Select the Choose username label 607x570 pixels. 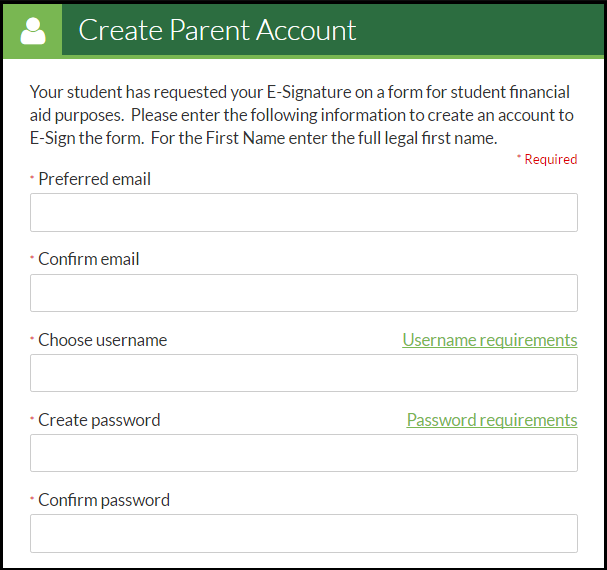click(102, 340)
